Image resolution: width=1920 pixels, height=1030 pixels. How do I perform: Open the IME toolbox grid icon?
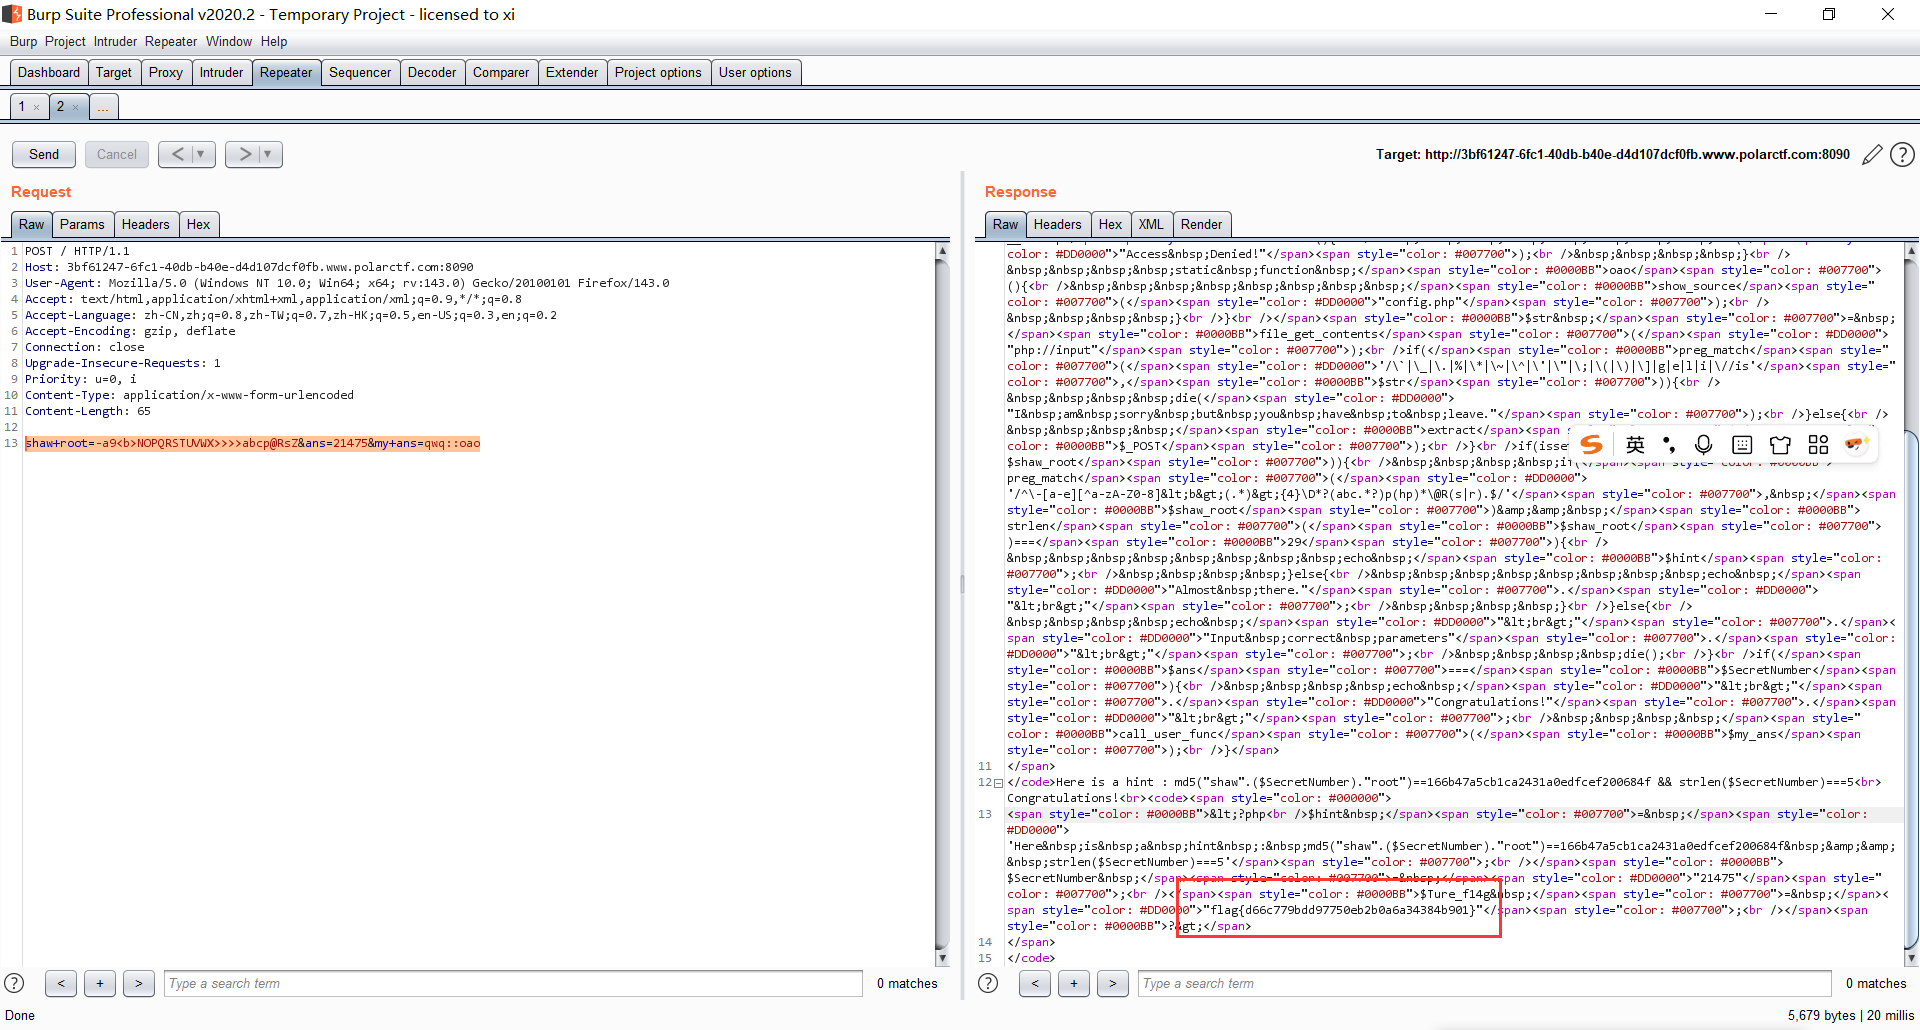1818,445
